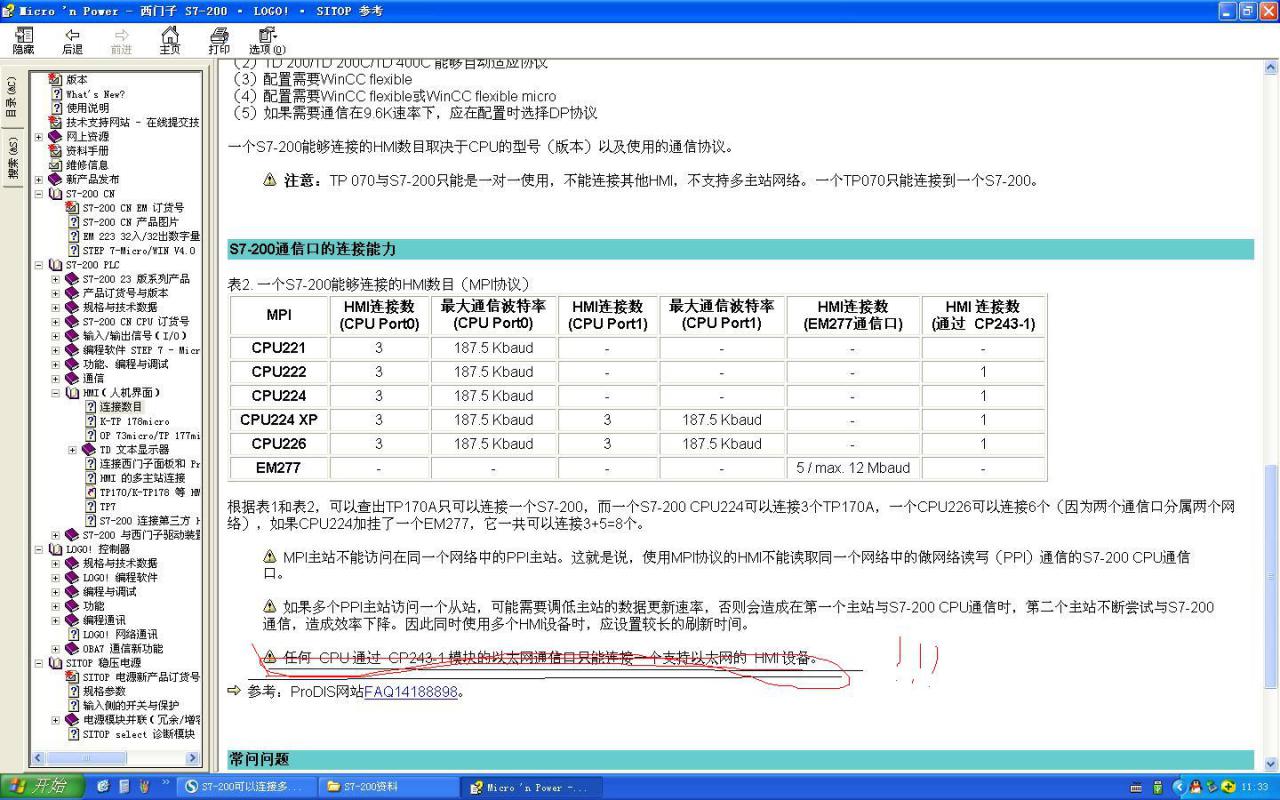Click the open book icon for S7-200 CN
The width and height of the screenshot is (1280, 800).
(x=55, y=193)
